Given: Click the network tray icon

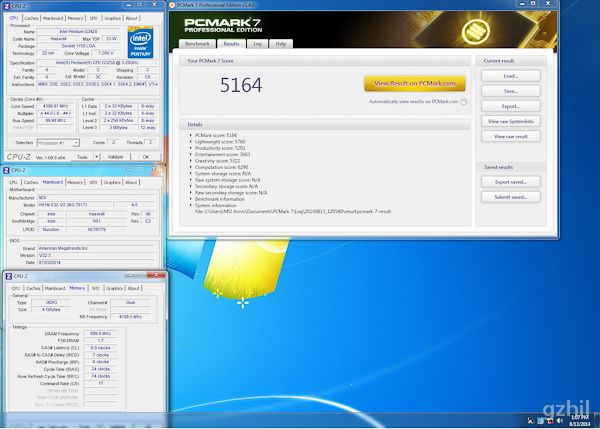Looking at the screenshot, I should pos(540,421).
